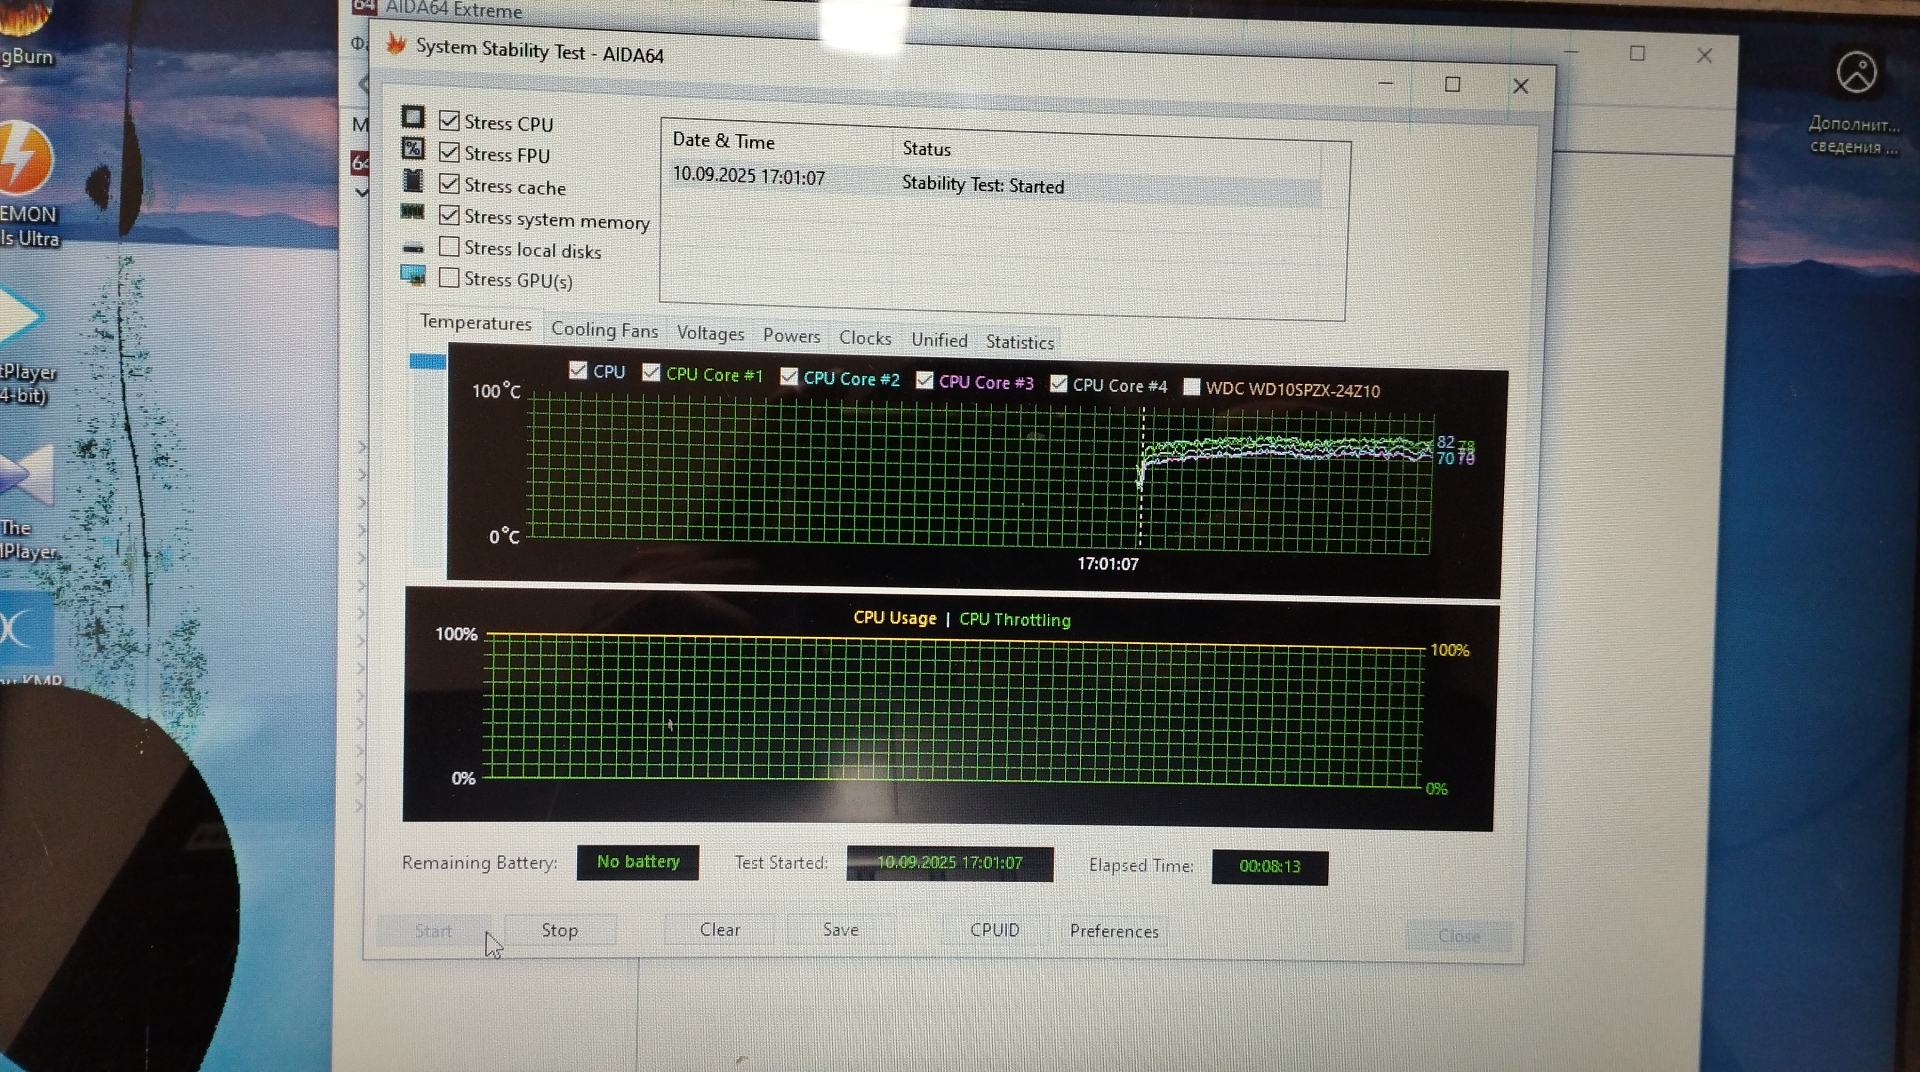Viewport: 1920px width, 1072px height.
Task: Show WDC WD10SPZX drive temperature
Action: [1191, 387]
